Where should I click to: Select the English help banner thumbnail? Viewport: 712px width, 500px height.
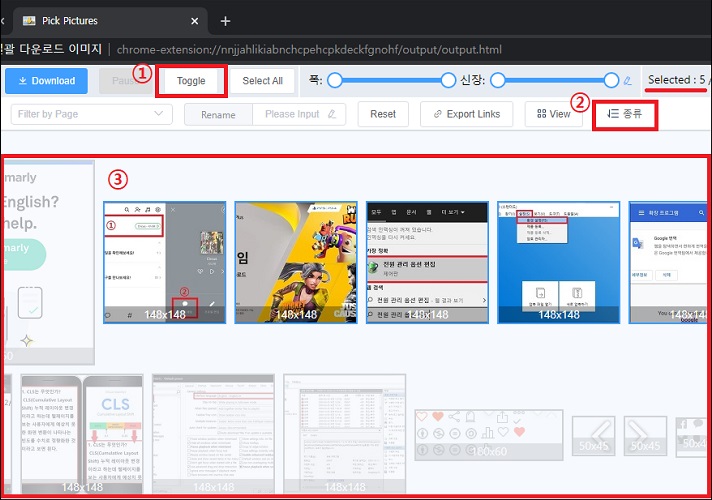(49, 262)
